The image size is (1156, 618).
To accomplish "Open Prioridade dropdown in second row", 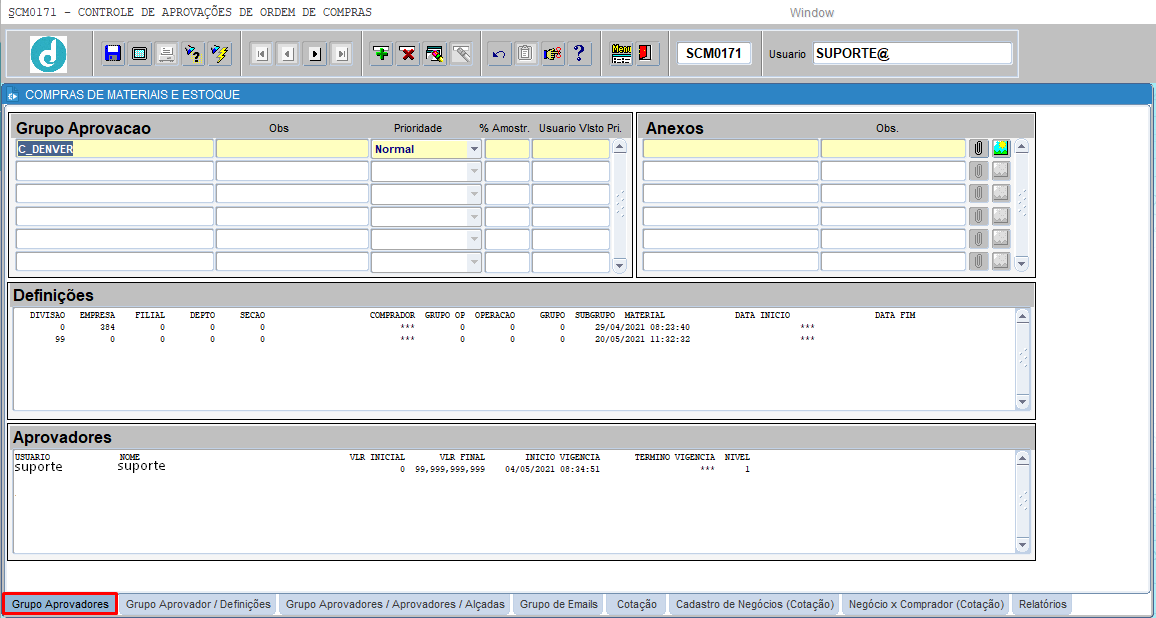I will [474, 172].
